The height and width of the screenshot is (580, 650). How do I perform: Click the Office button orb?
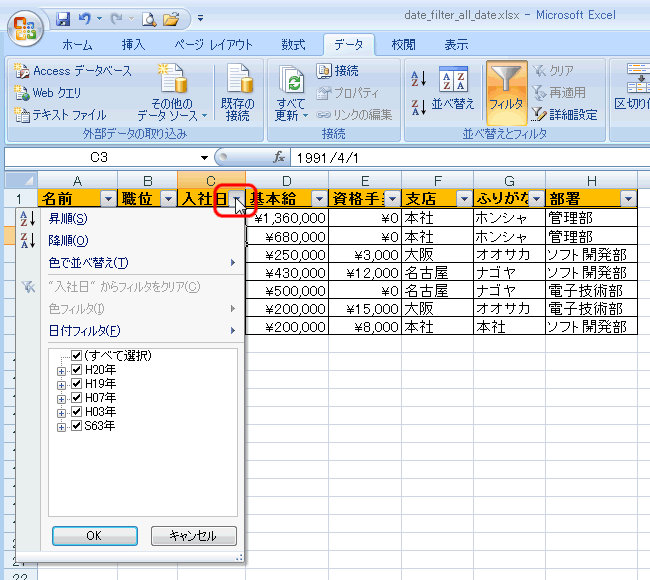[x=25, y=27]
